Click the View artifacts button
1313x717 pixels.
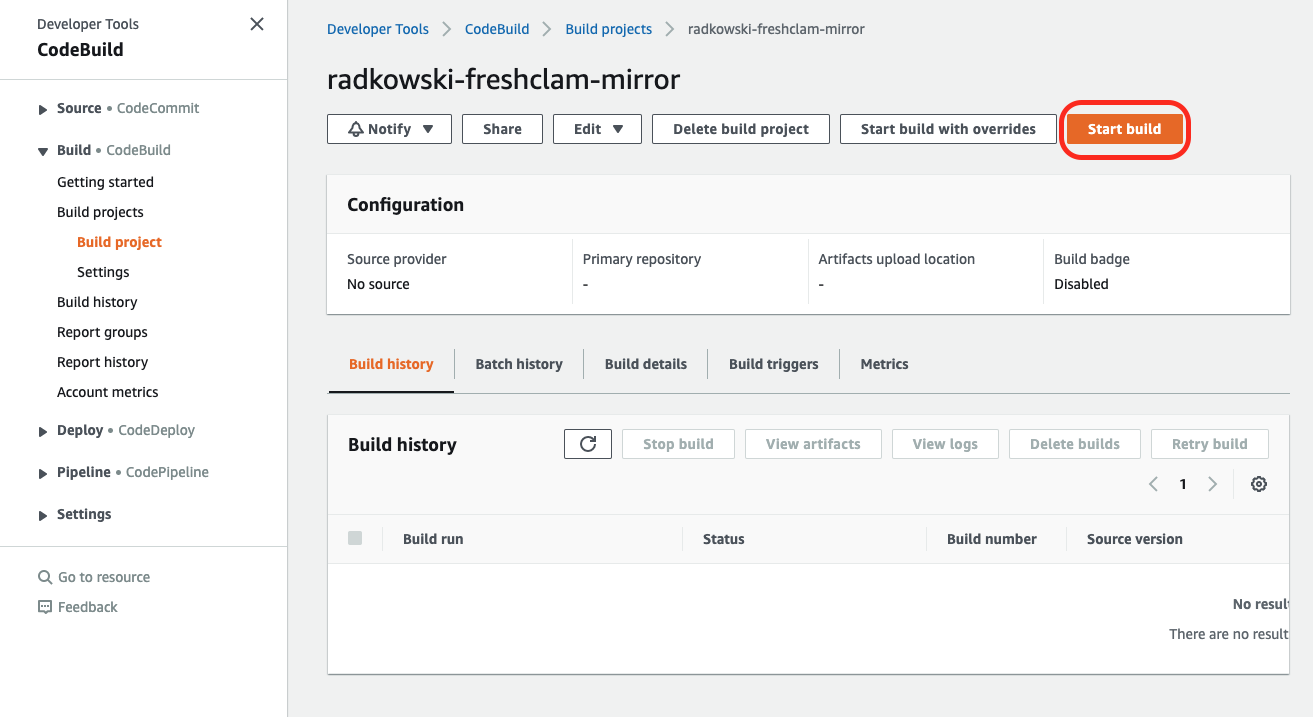[x=813, y=444]
